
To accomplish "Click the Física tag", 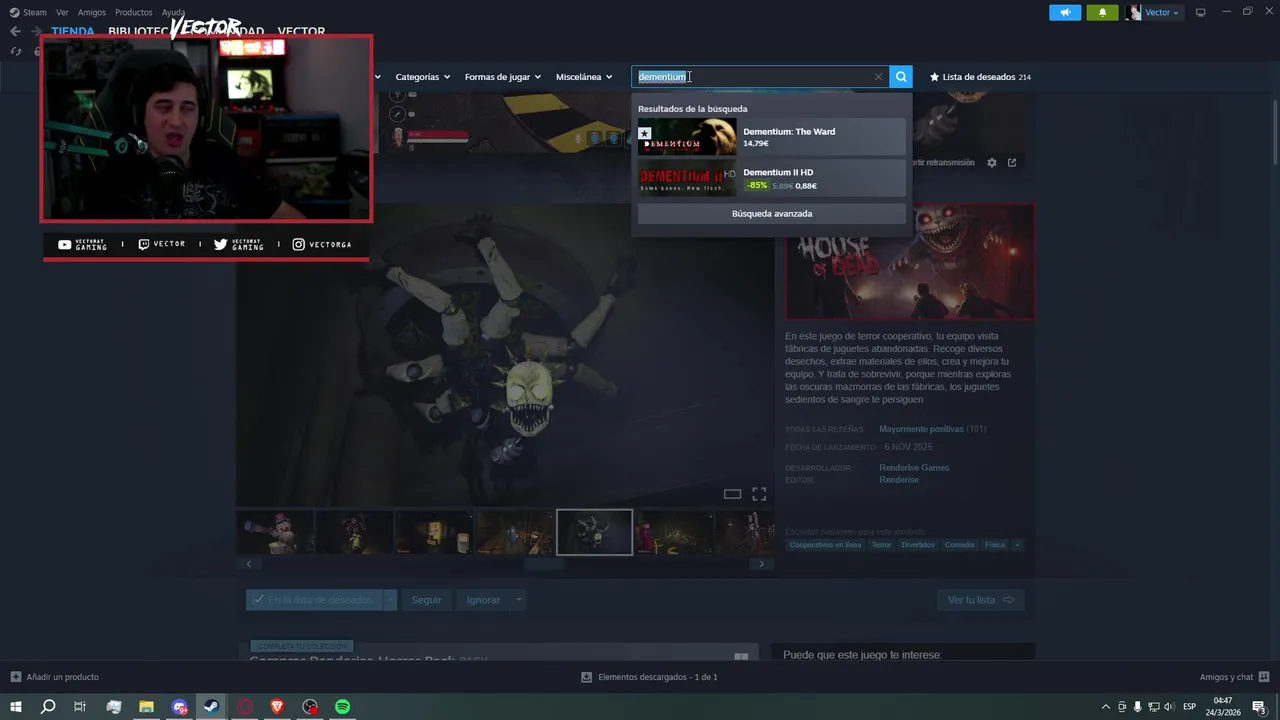I will 994,545.
